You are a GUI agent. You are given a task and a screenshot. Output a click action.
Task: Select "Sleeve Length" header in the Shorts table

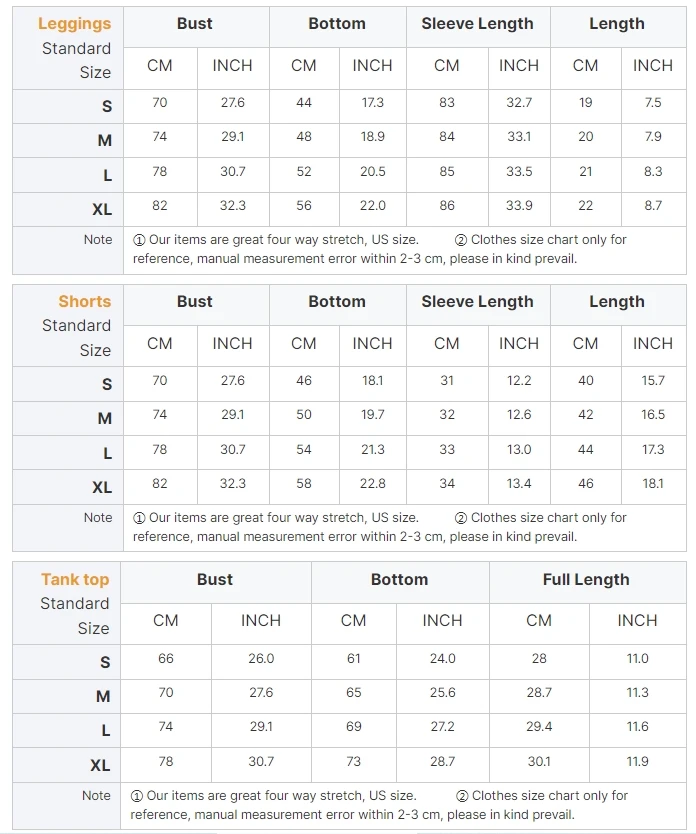click(x=478, y=302)
